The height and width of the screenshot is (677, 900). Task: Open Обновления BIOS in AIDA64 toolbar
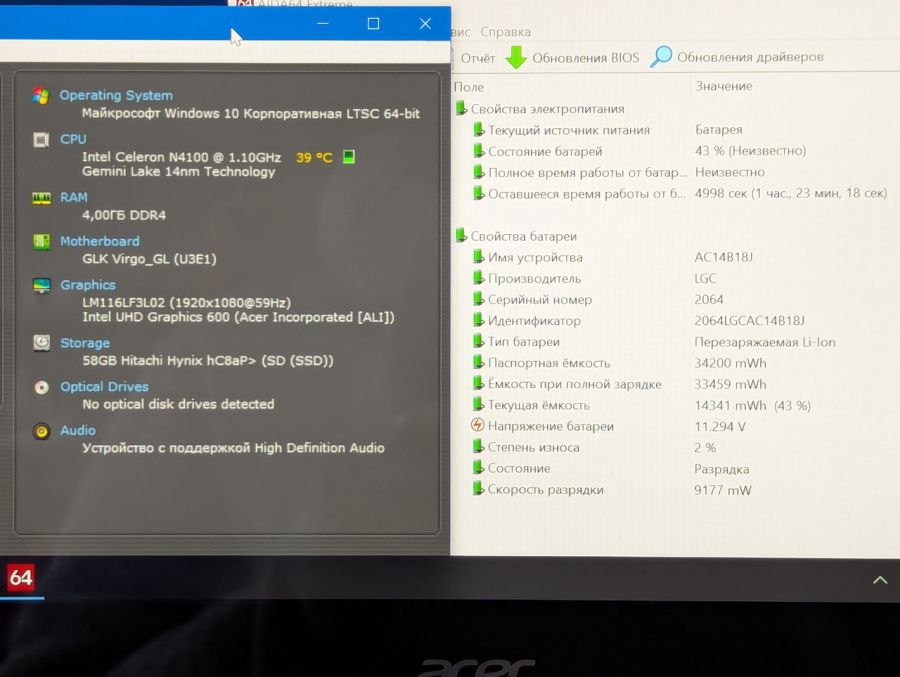[x=585, y=58]
